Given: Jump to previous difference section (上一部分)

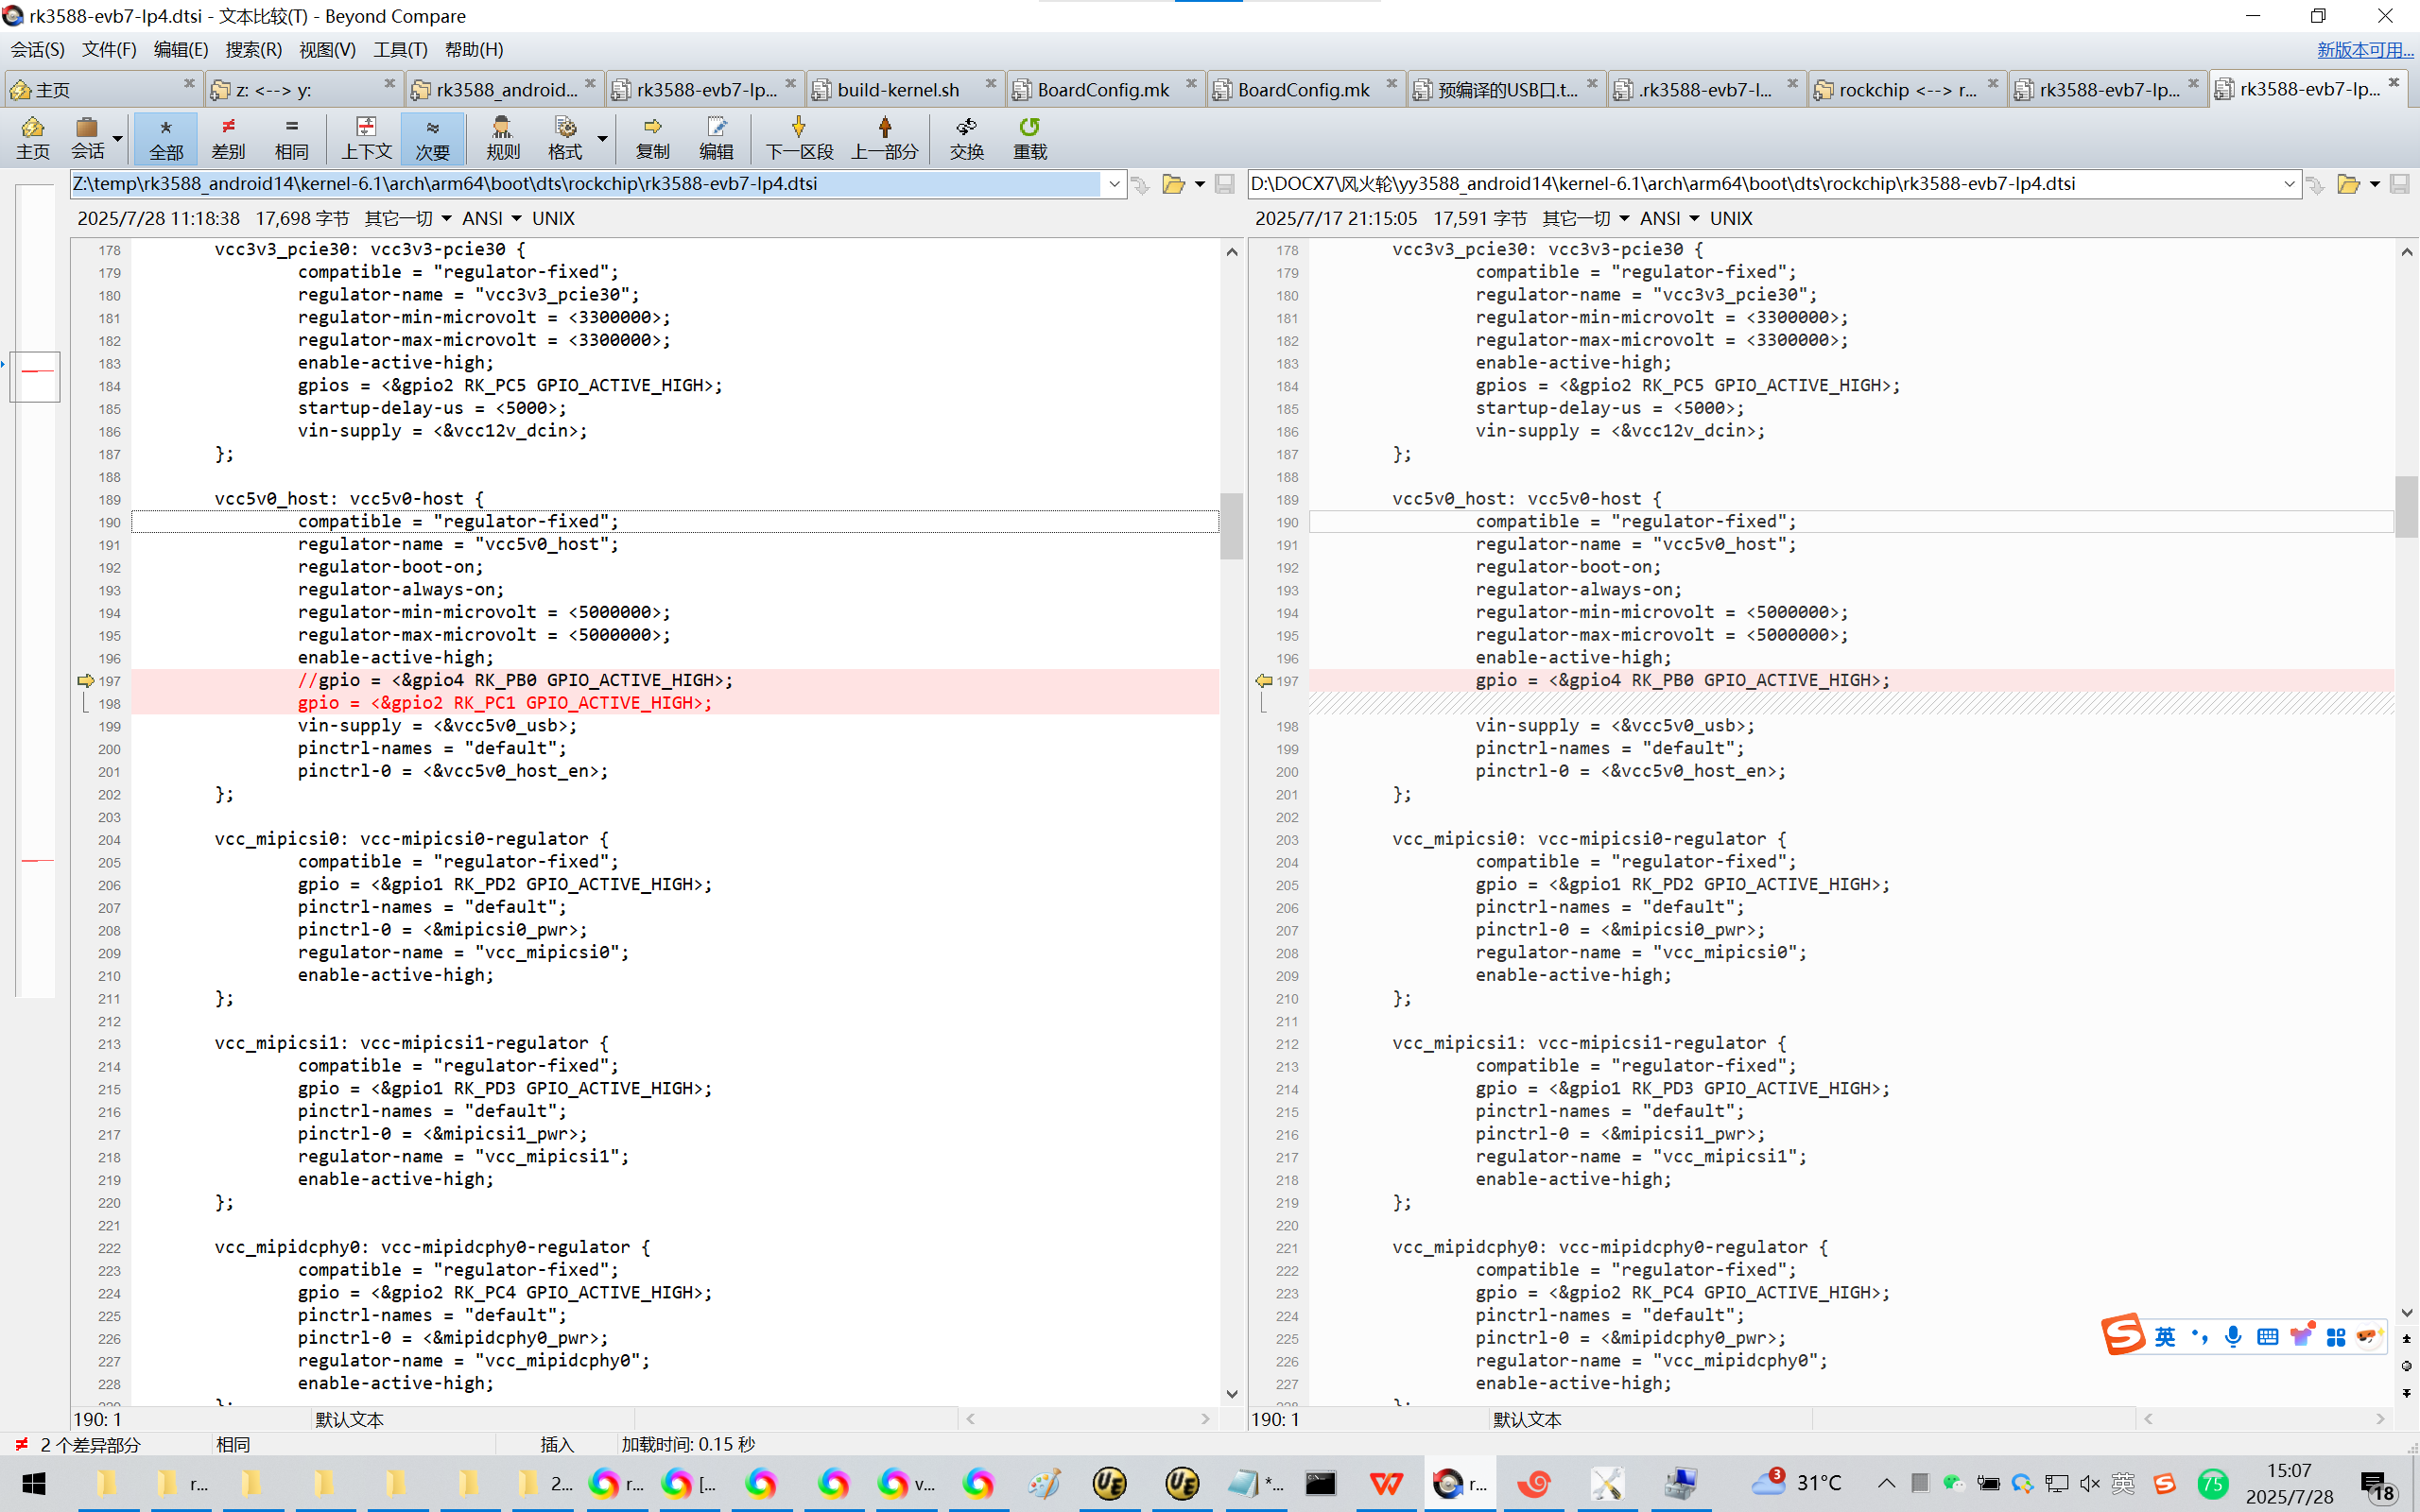Looking at the screenshot, I should click(884, 137).
